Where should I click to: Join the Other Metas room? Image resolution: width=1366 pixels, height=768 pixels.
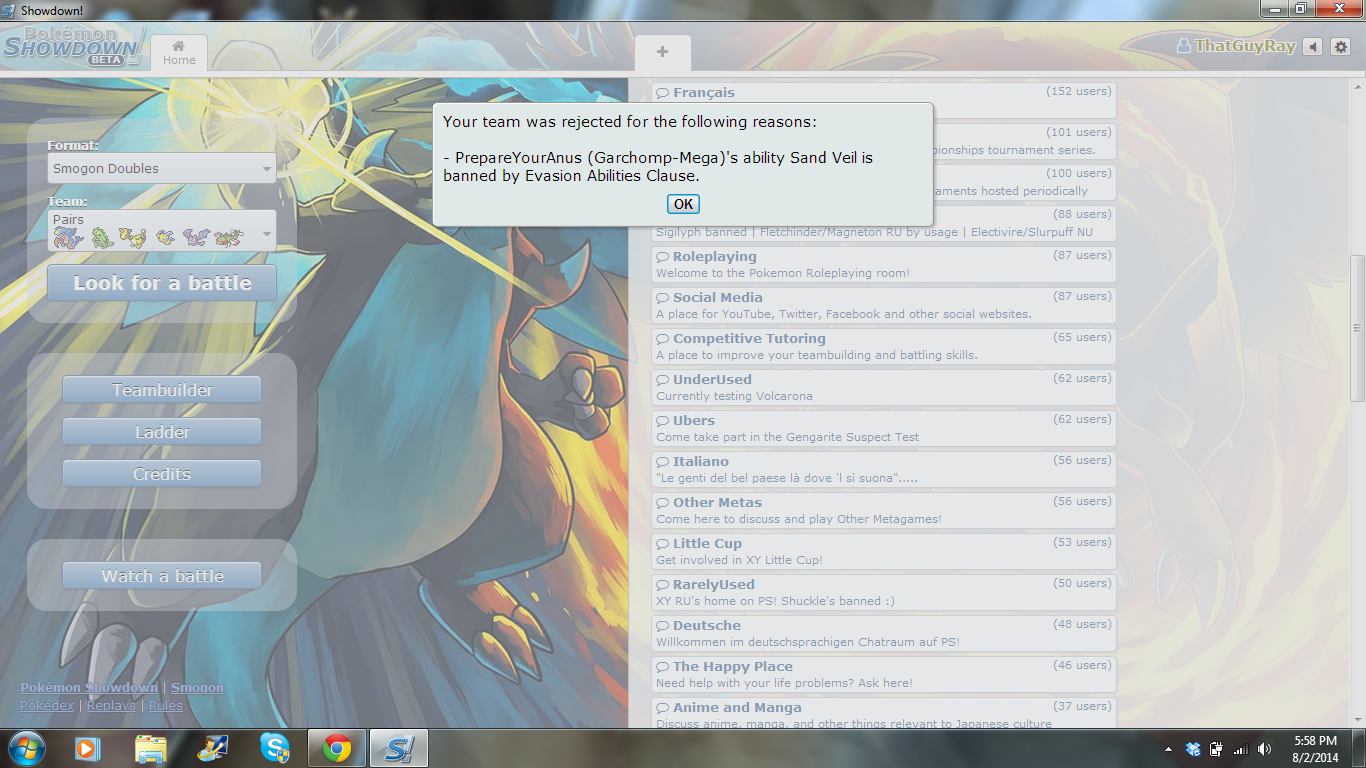click(883, 510)
